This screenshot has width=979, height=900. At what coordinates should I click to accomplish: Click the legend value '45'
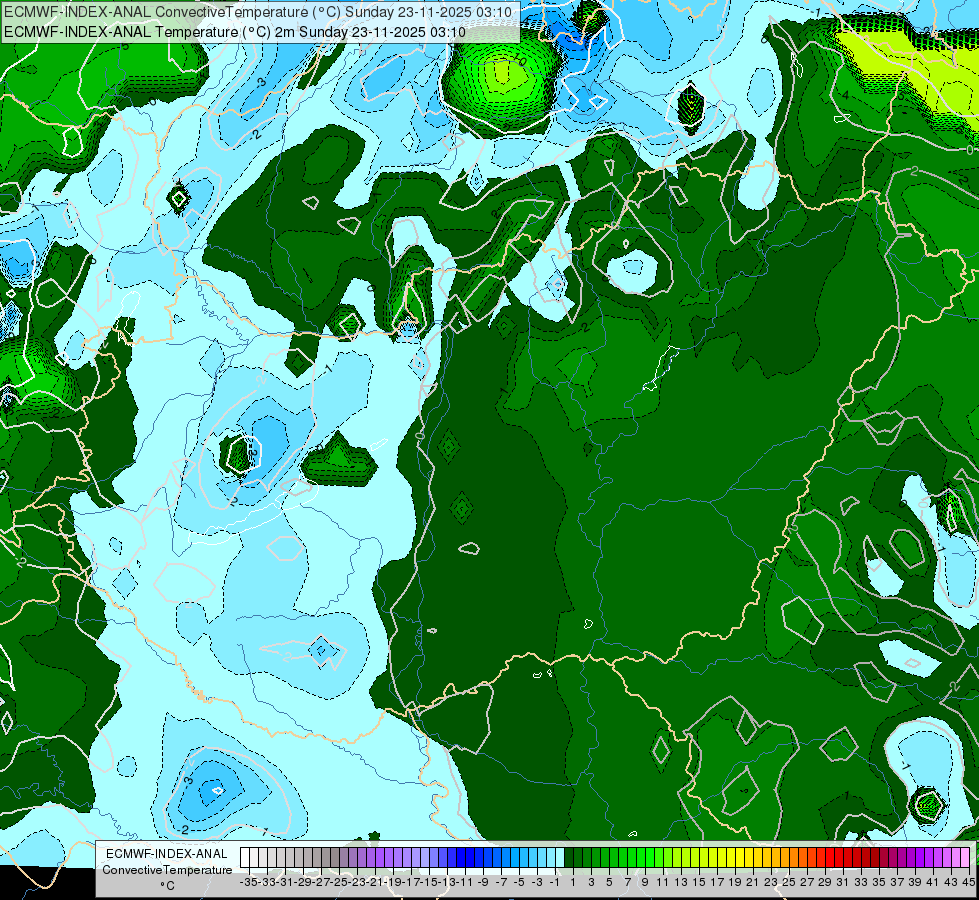[968, 882]
